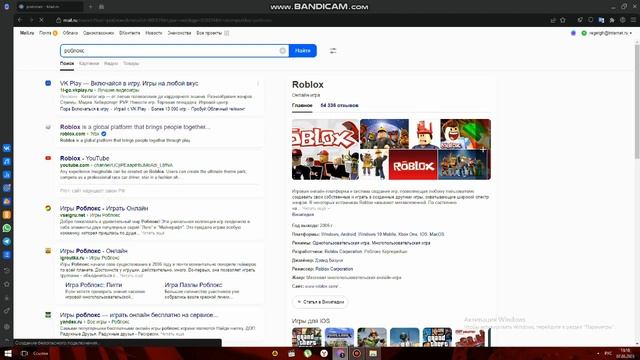Open VK Music sidebar icon
The height and width of the screenshot is (360, 640).
coord(7,162)
